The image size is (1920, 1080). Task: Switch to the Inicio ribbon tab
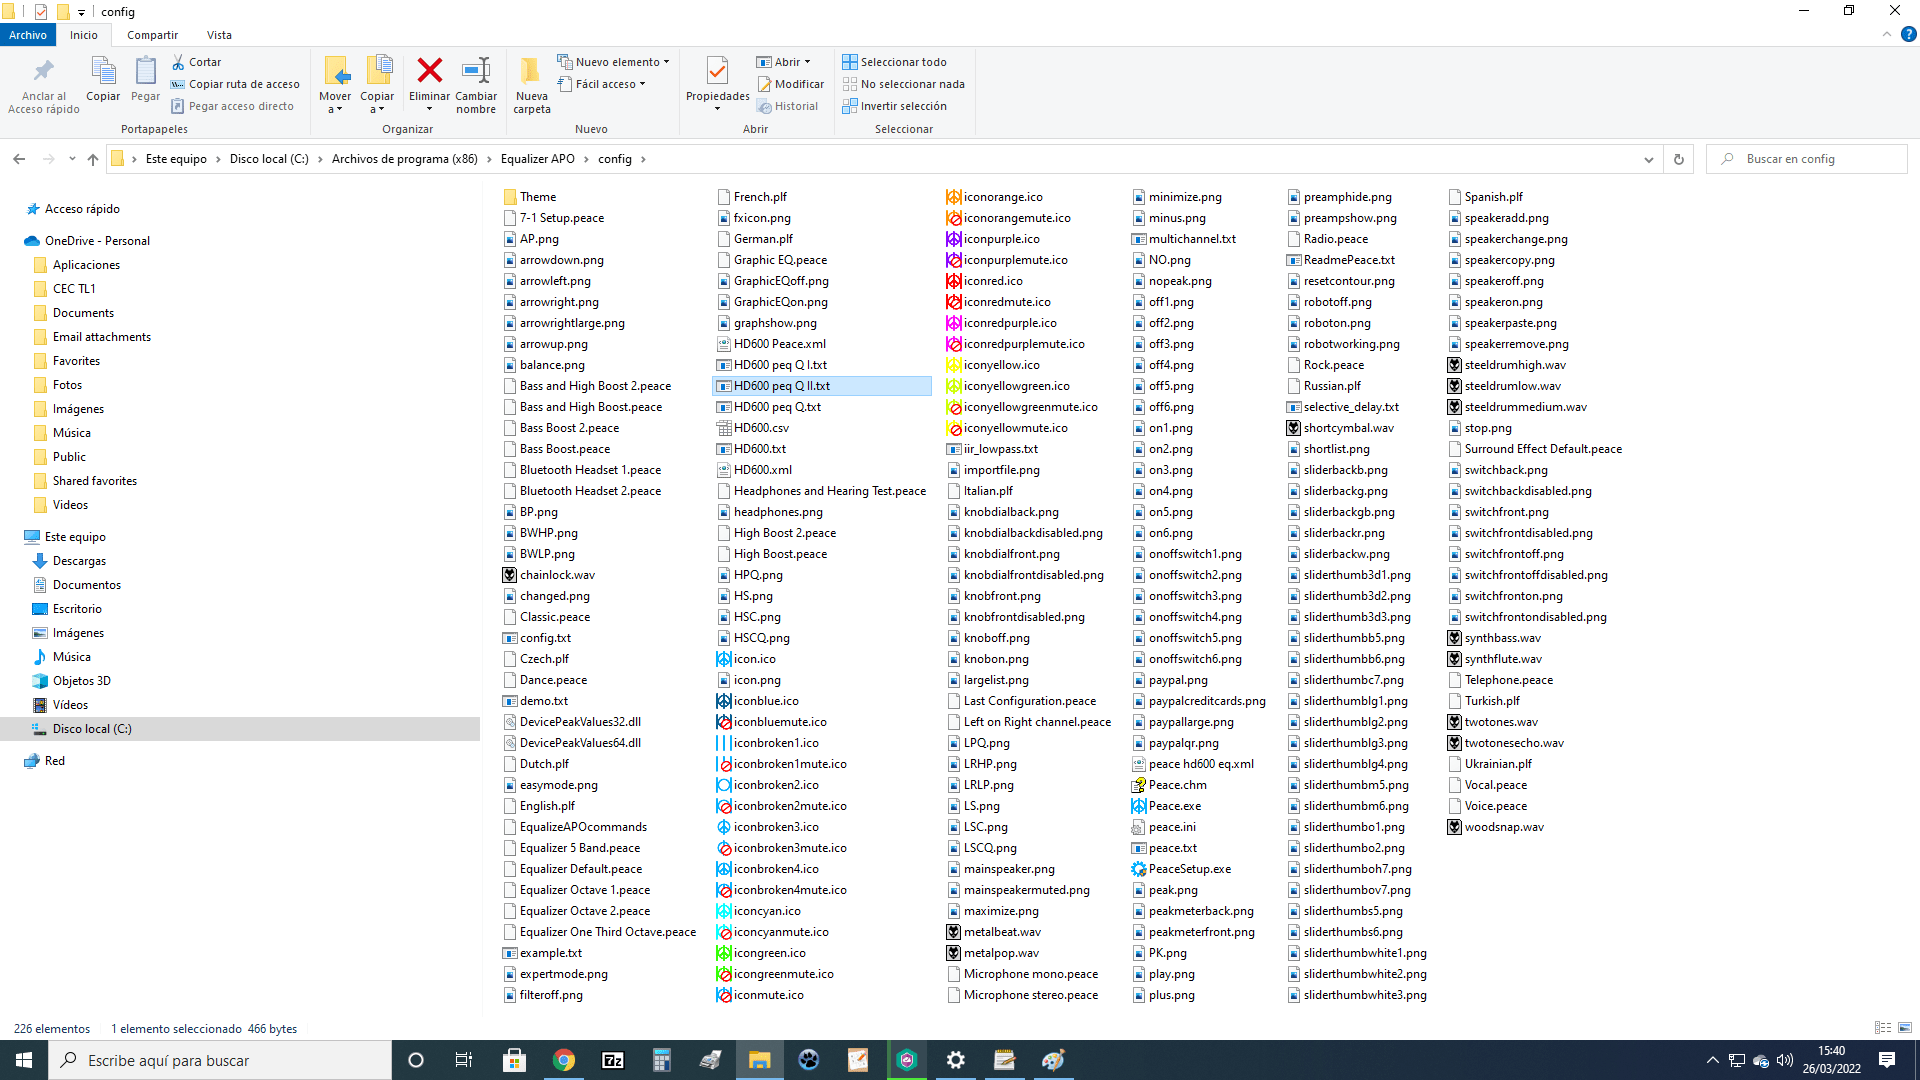(84, 35)
